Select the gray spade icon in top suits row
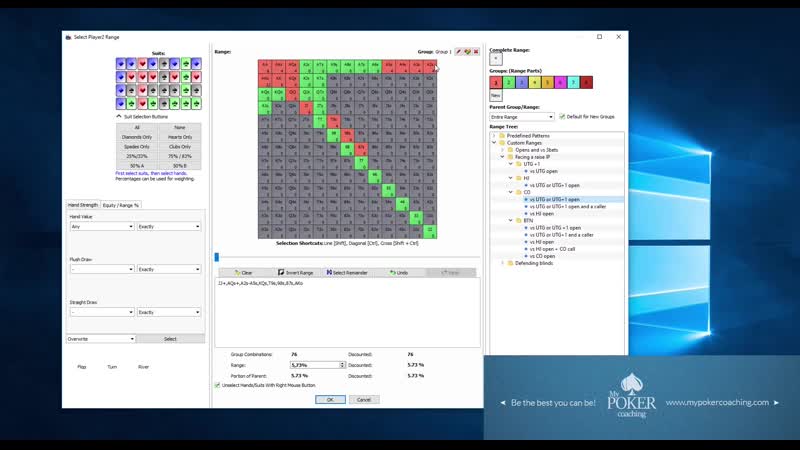800x450 pixels. coord(164,64)
